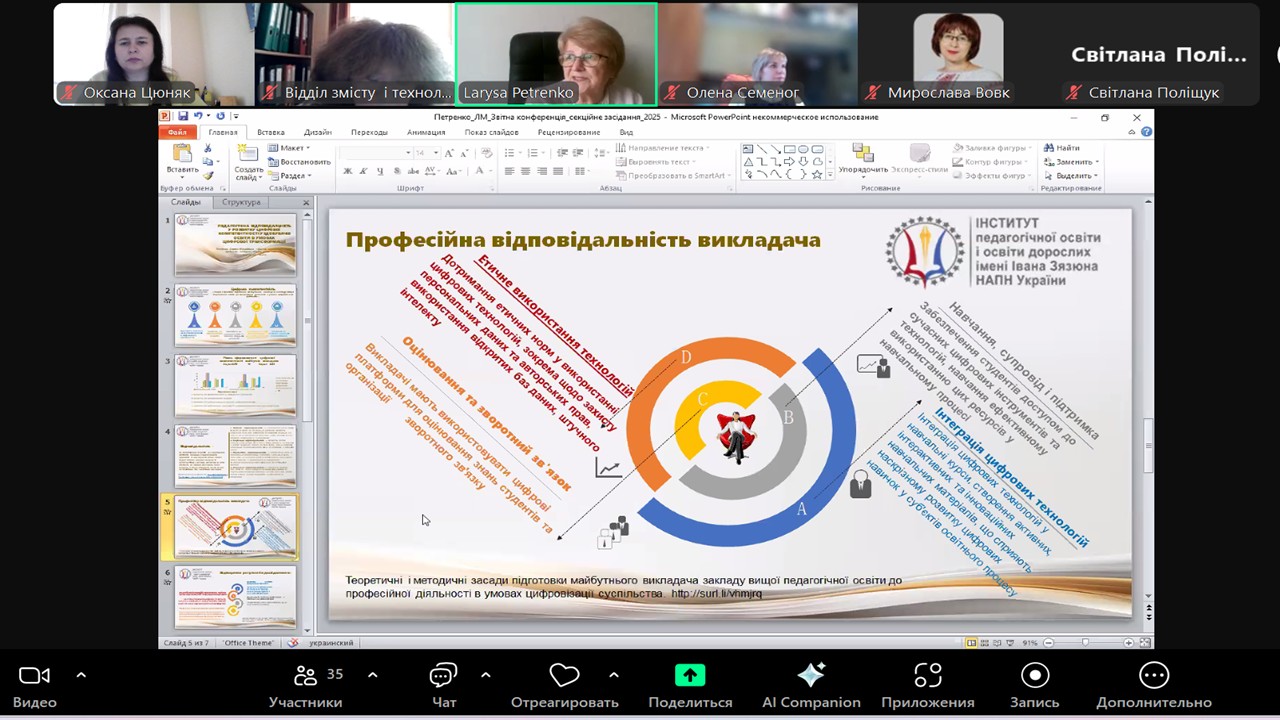Switch to the Структура pane tab
The image size is (1280, 720).
coord(241,202)
